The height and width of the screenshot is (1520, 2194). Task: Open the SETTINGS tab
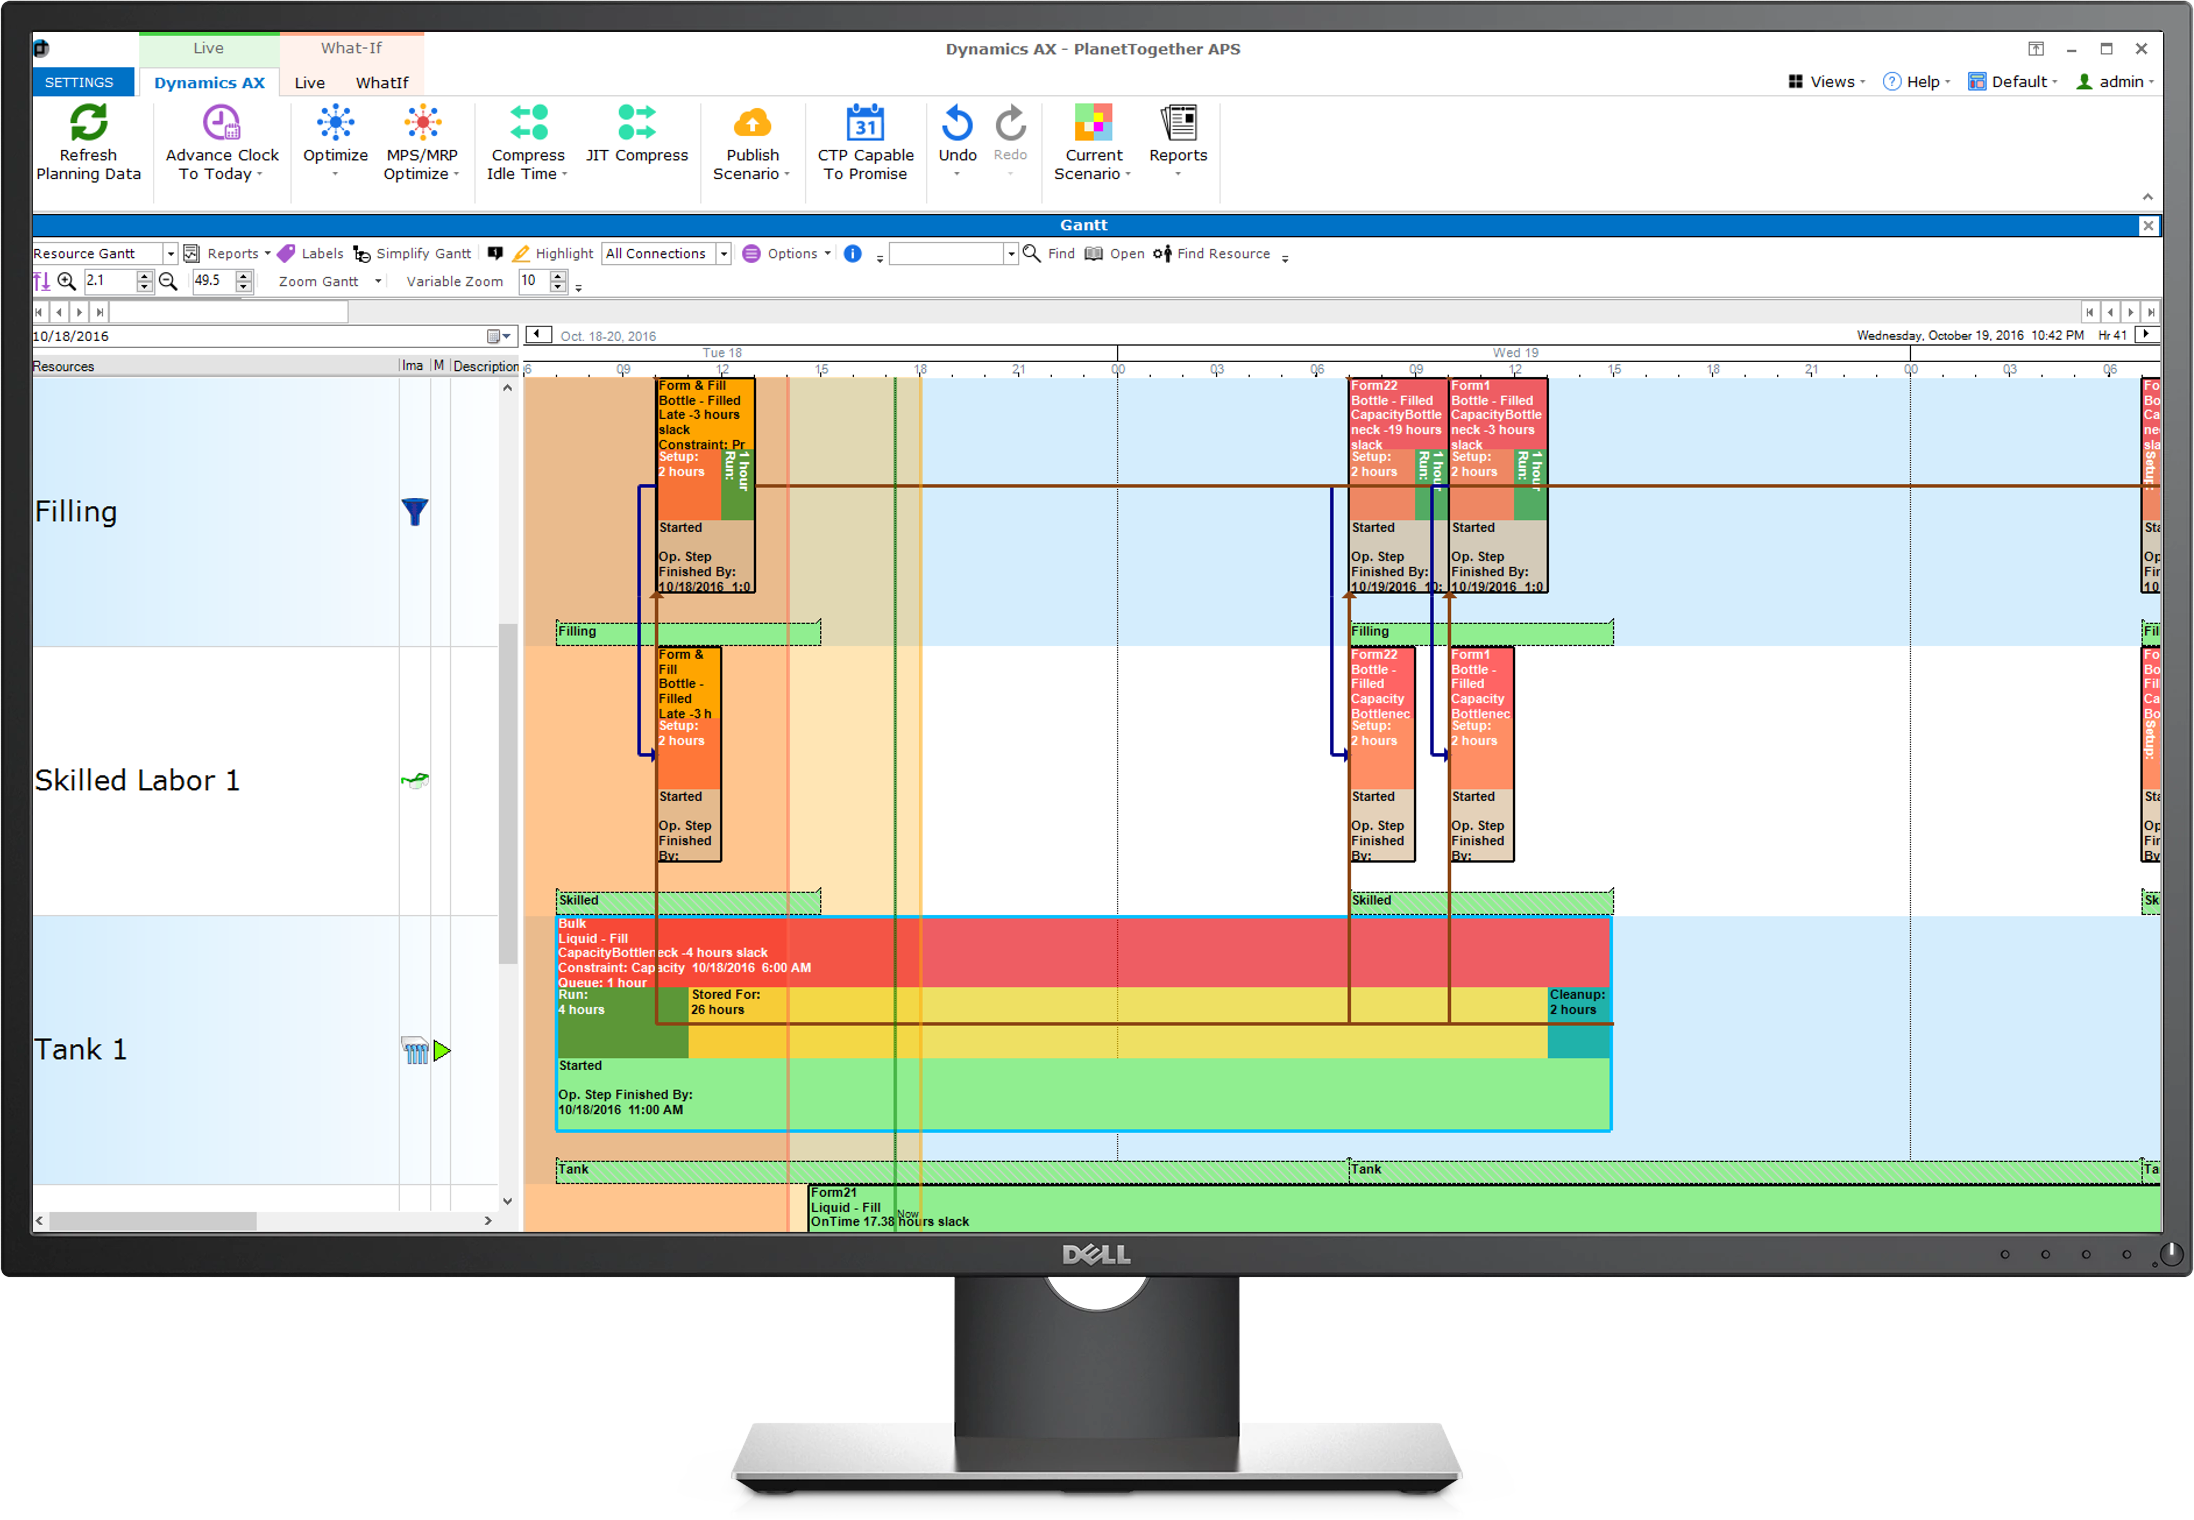[x=79, y=83]
